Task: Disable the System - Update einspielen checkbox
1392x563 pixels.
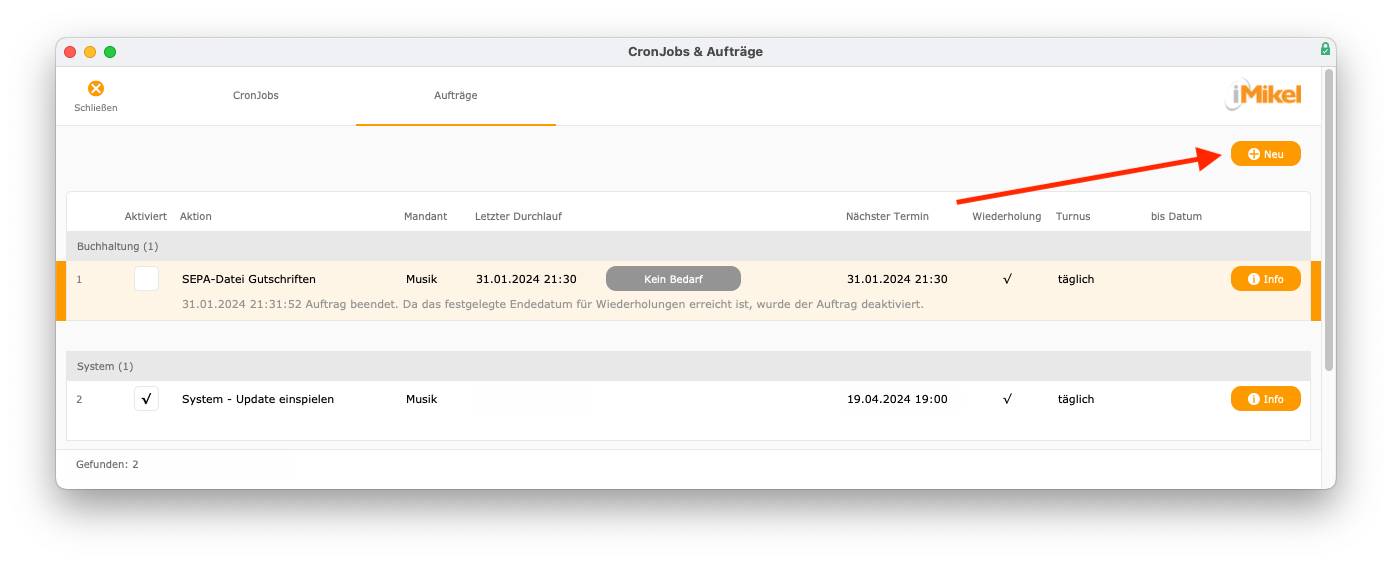Action: click(x=146, y=399)
